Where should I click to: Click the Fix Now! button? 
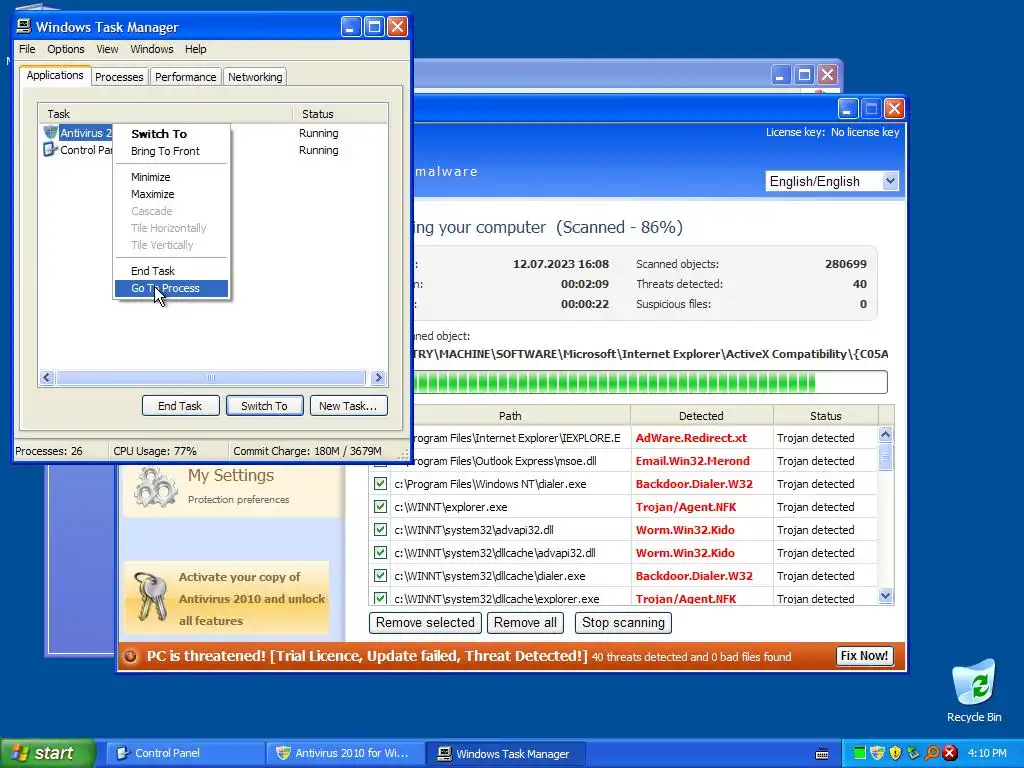pos(864,656)
